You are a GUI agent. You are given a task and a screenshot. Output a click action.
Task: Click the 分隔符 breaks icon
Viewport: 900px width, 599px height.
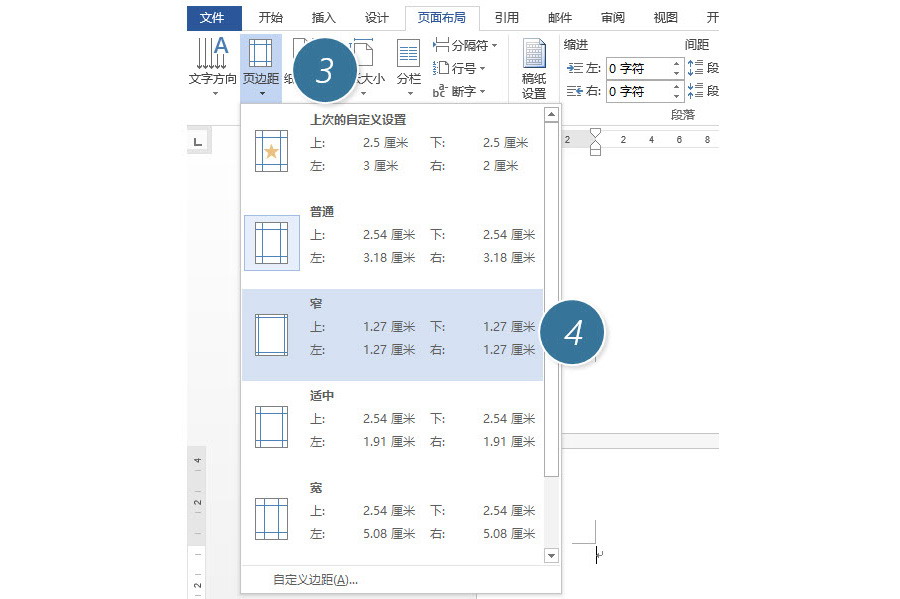click(x=441, y=45)
